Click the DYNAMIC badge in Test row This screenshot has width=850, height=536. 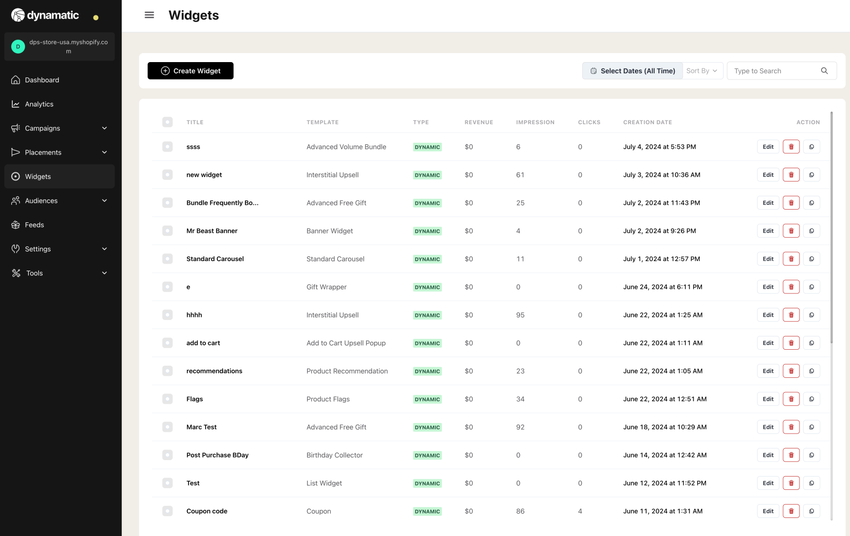click(427, 483)
